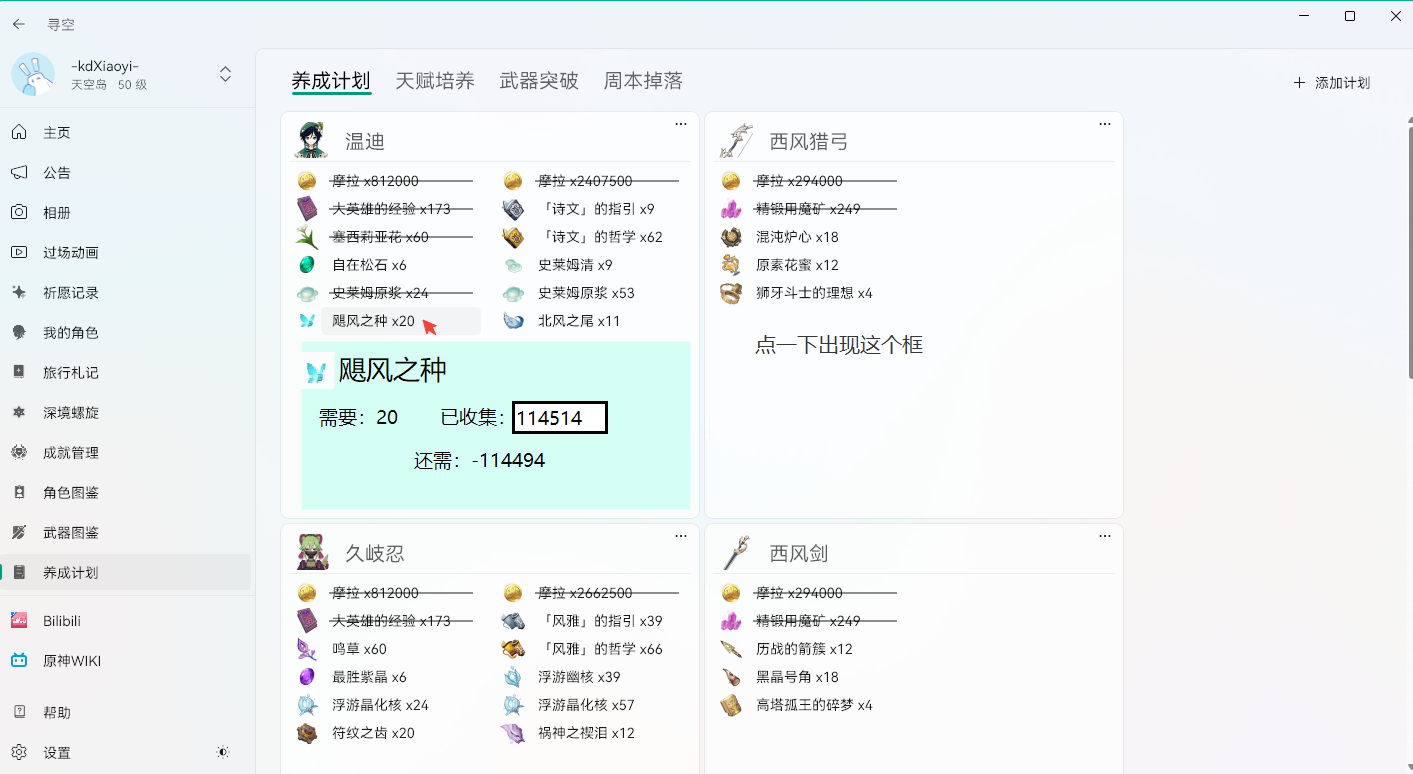Open the 西风猎弓 card's more options menu
1413x774 pixels.
[1105, 124]
